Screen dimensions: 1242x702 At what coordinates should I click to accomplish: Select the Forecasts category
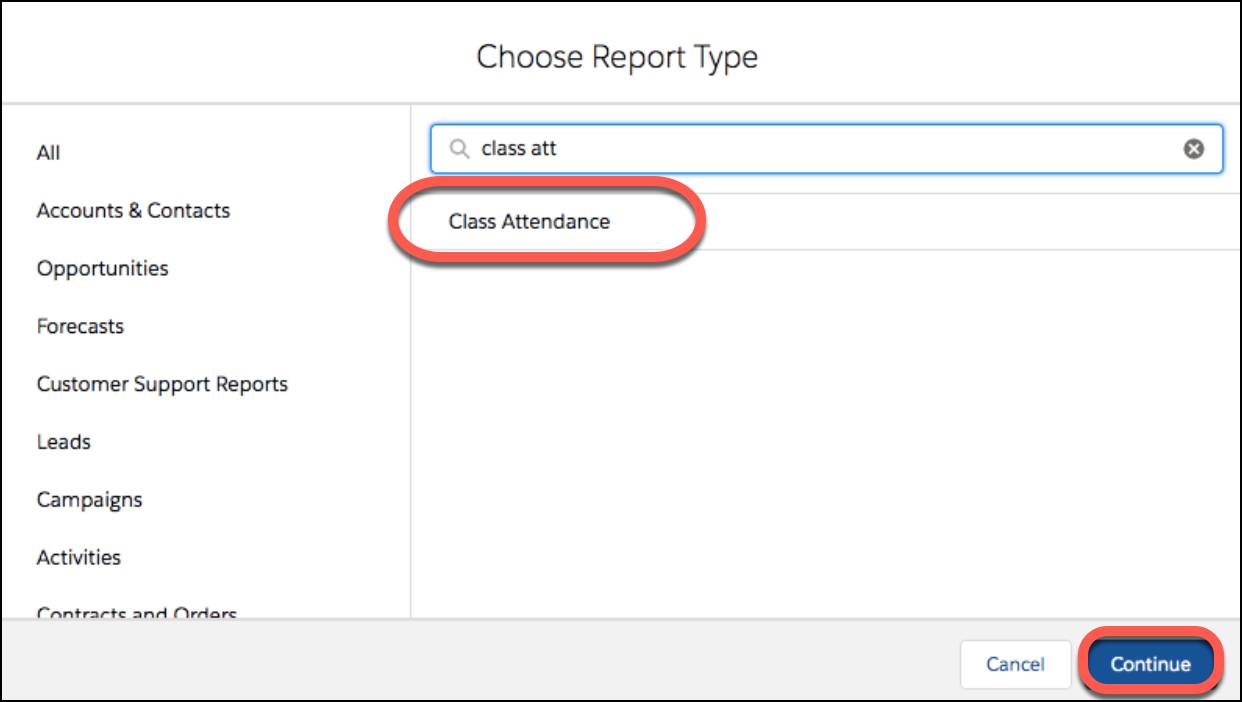pos(78,326)
